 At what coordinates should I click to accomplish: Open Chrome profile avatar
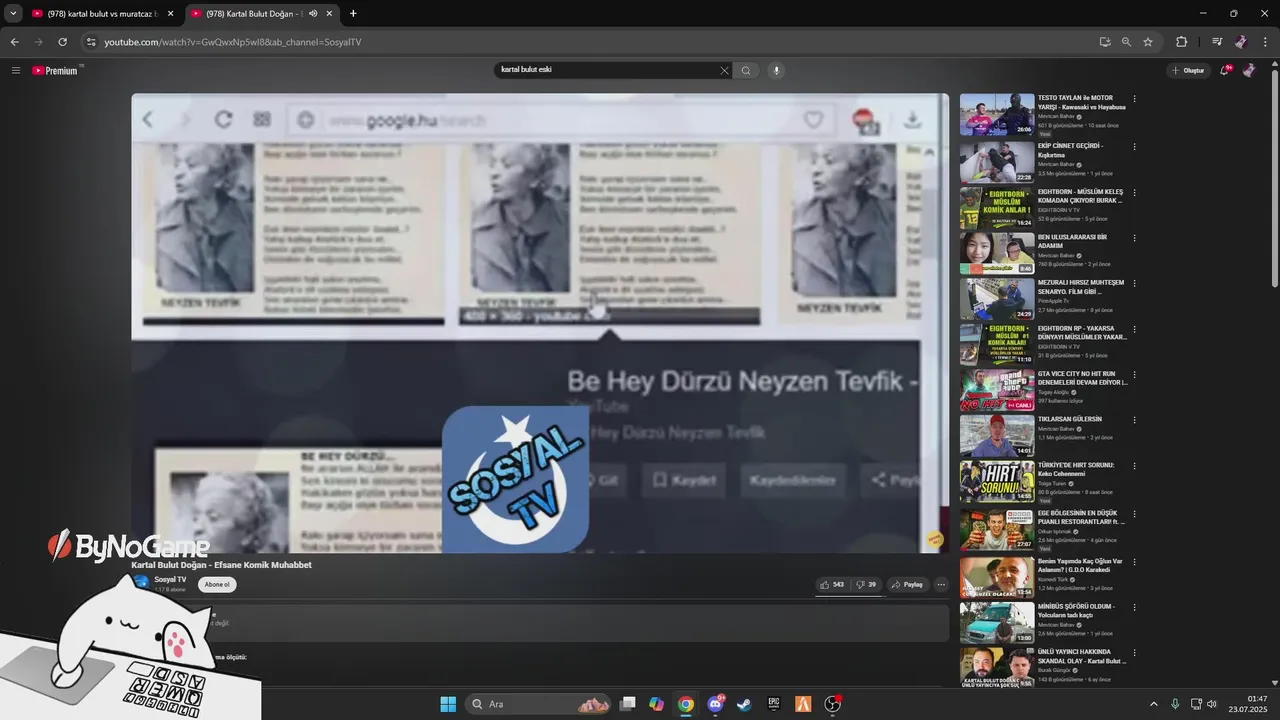[1241, 42]
